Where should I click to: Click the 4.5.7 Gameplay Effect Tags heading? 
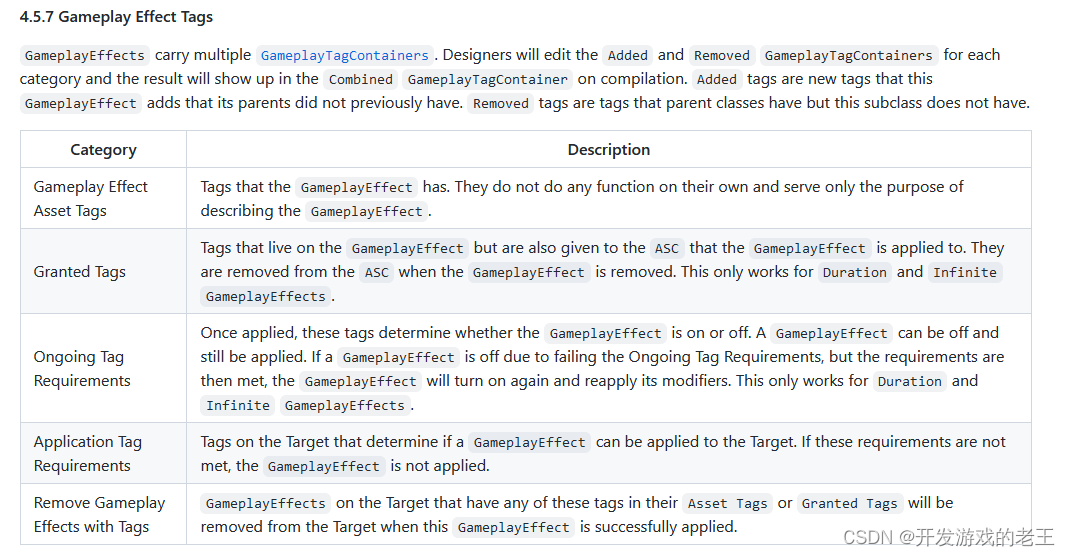click(116, 17)
